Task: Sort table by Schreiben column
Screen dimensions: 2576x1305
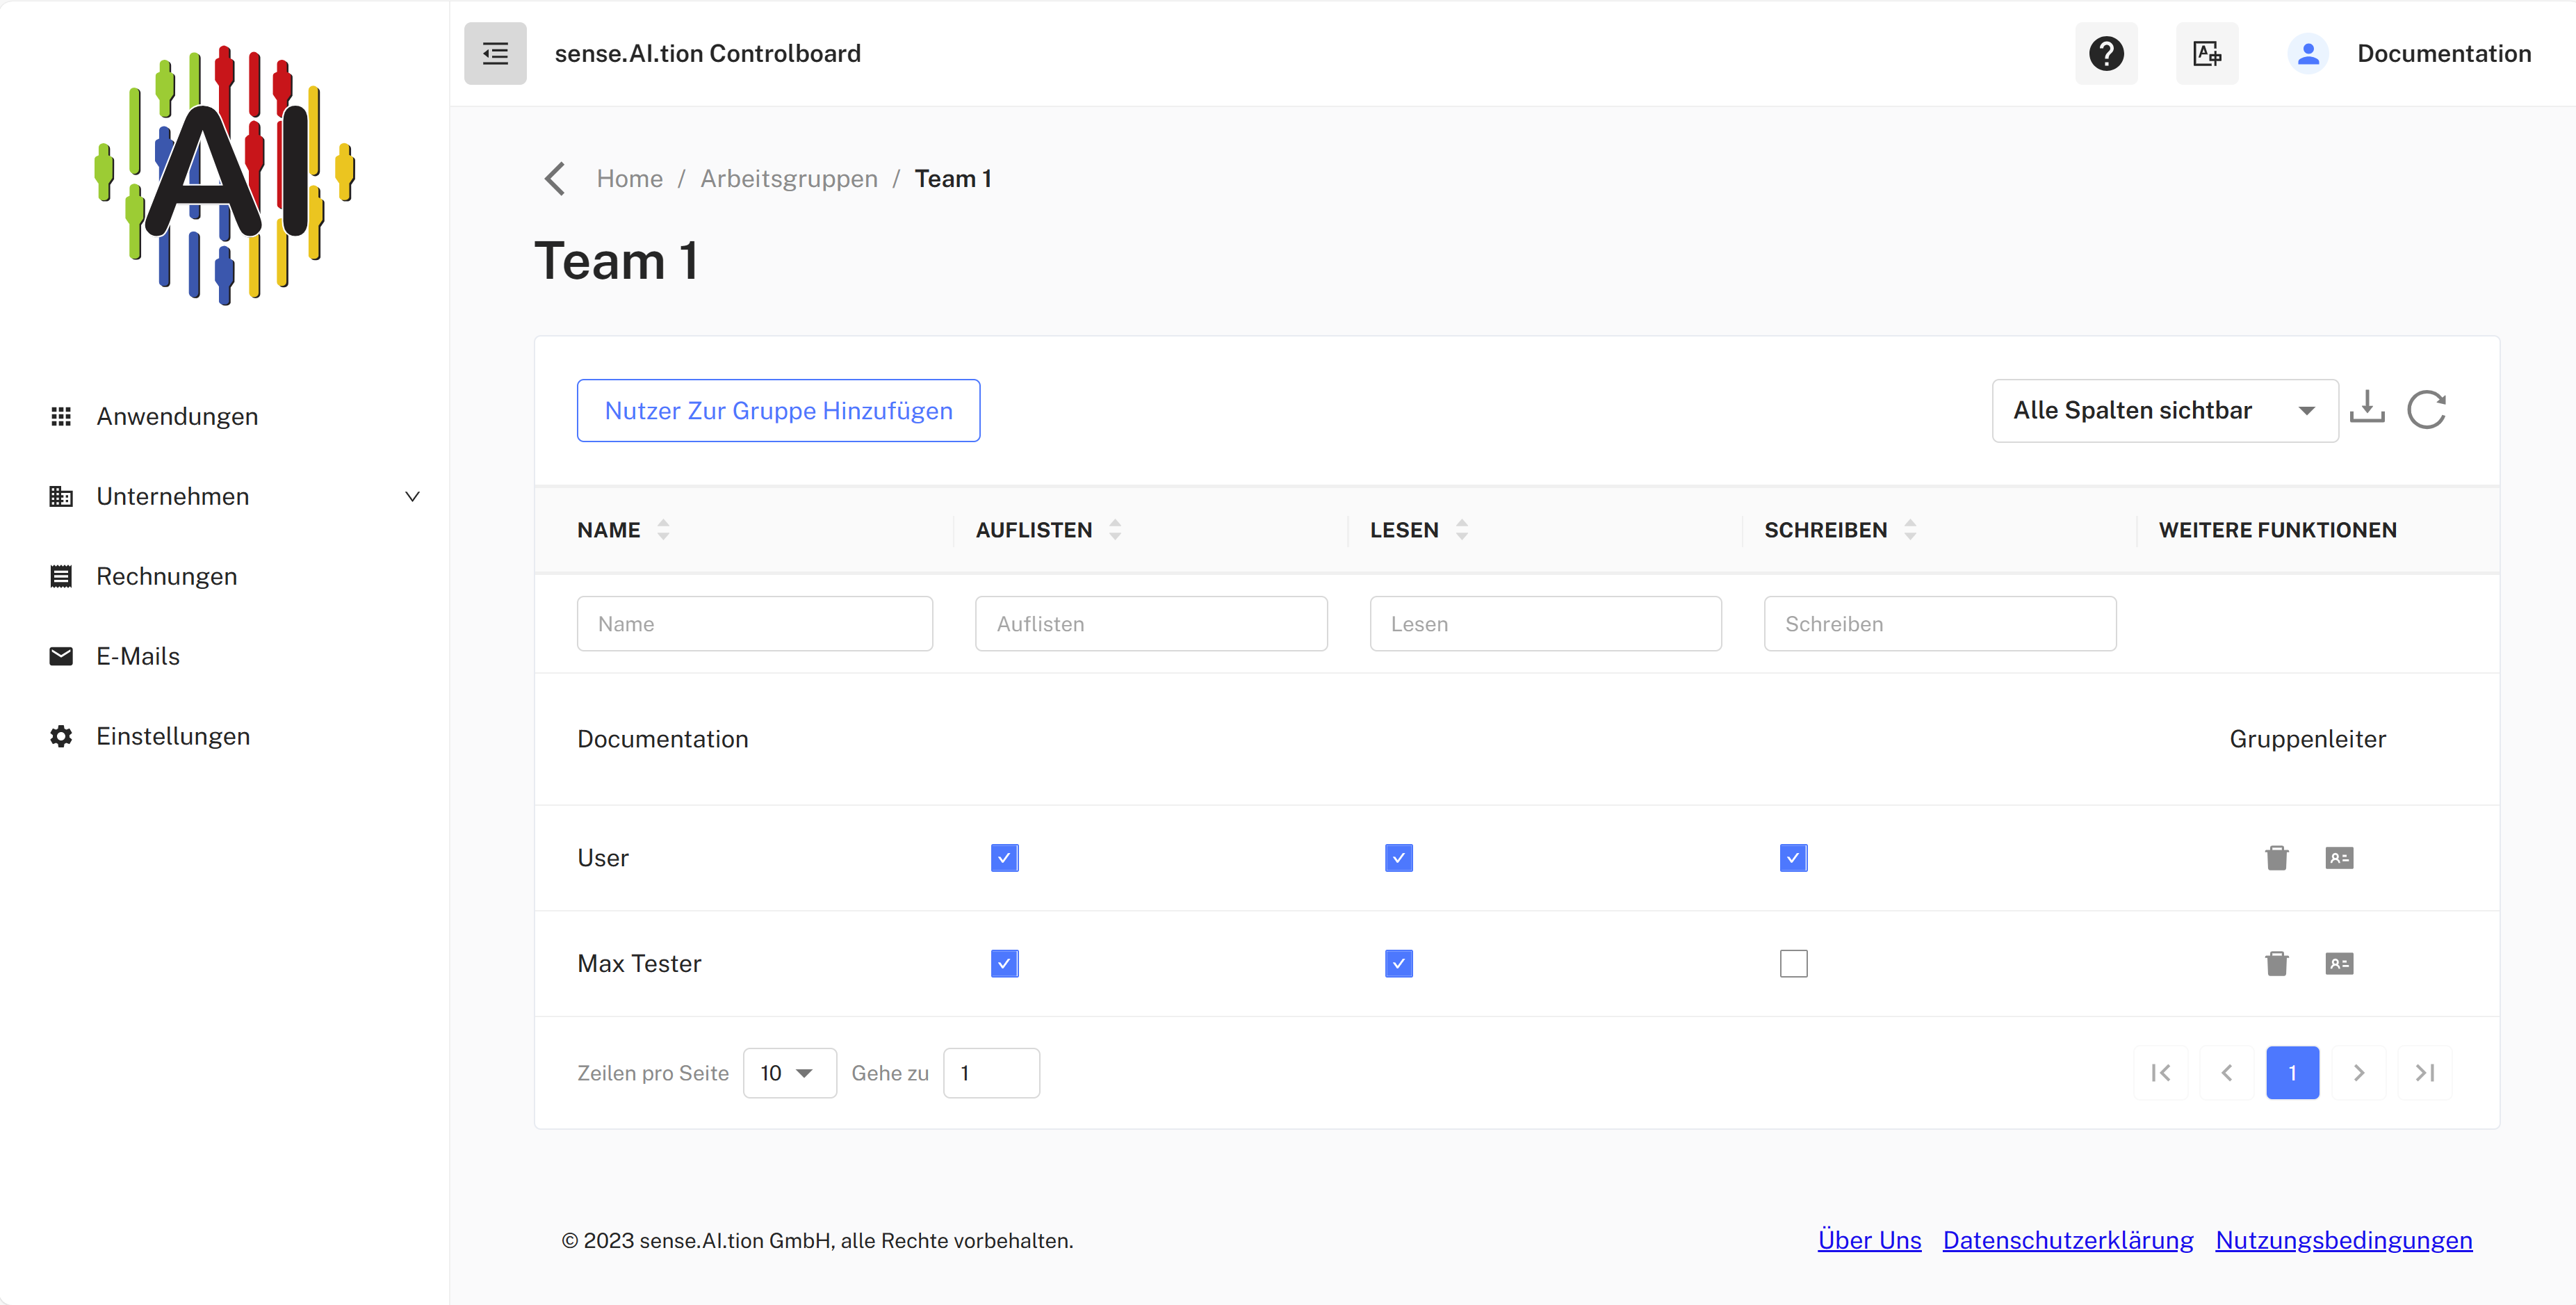Action: coord(1910,530)
